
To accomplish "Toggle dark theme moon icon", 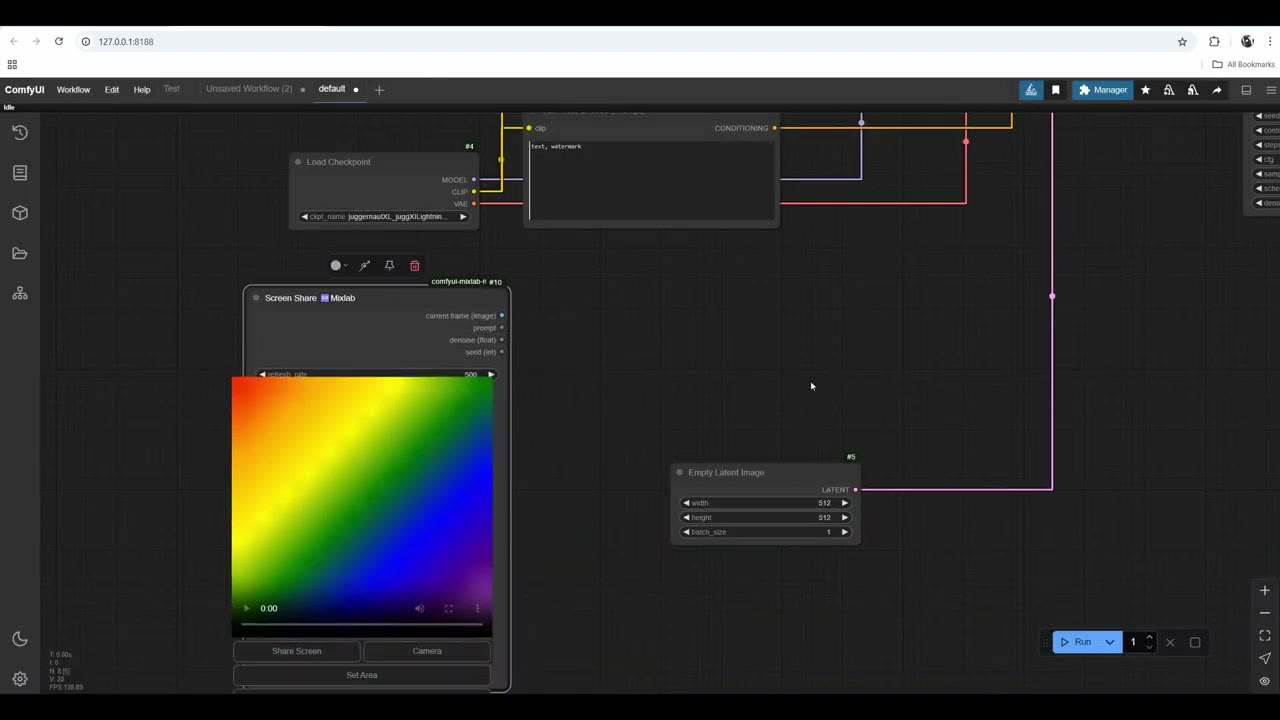I will pyautogui.click(x=20, y=639).
